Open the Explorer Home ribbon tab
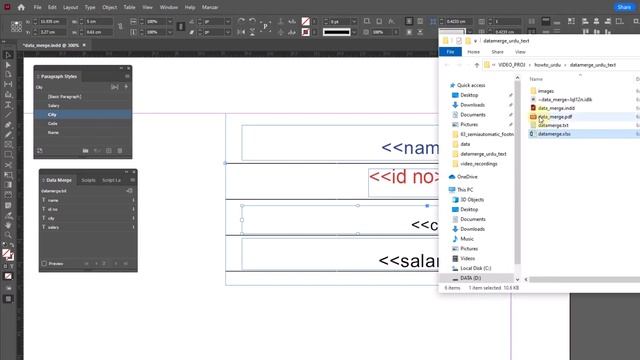 click(473, 52)
